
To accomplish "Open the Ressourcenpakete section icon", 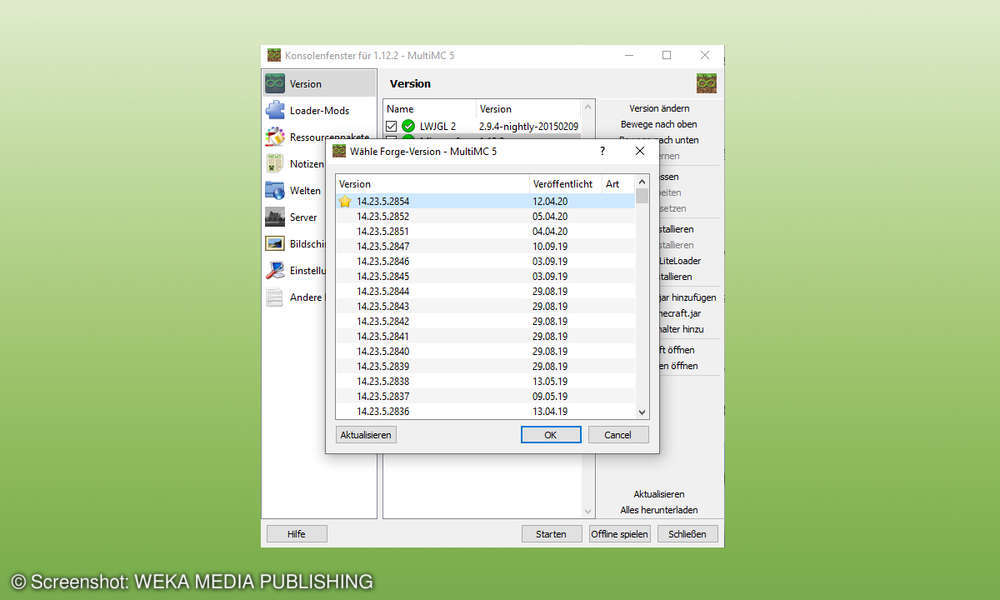I will coord(274,137).
